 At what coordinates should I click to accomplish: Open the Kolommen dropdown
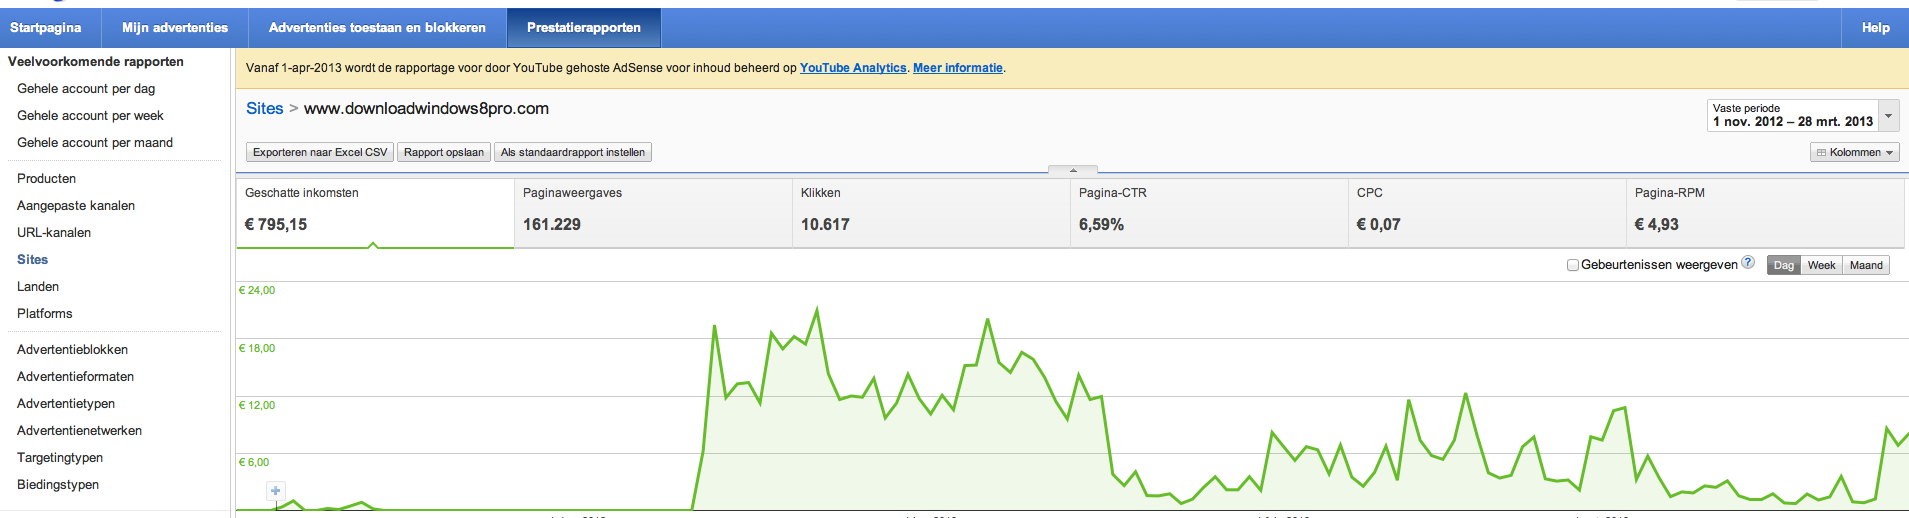(1855, 152)
